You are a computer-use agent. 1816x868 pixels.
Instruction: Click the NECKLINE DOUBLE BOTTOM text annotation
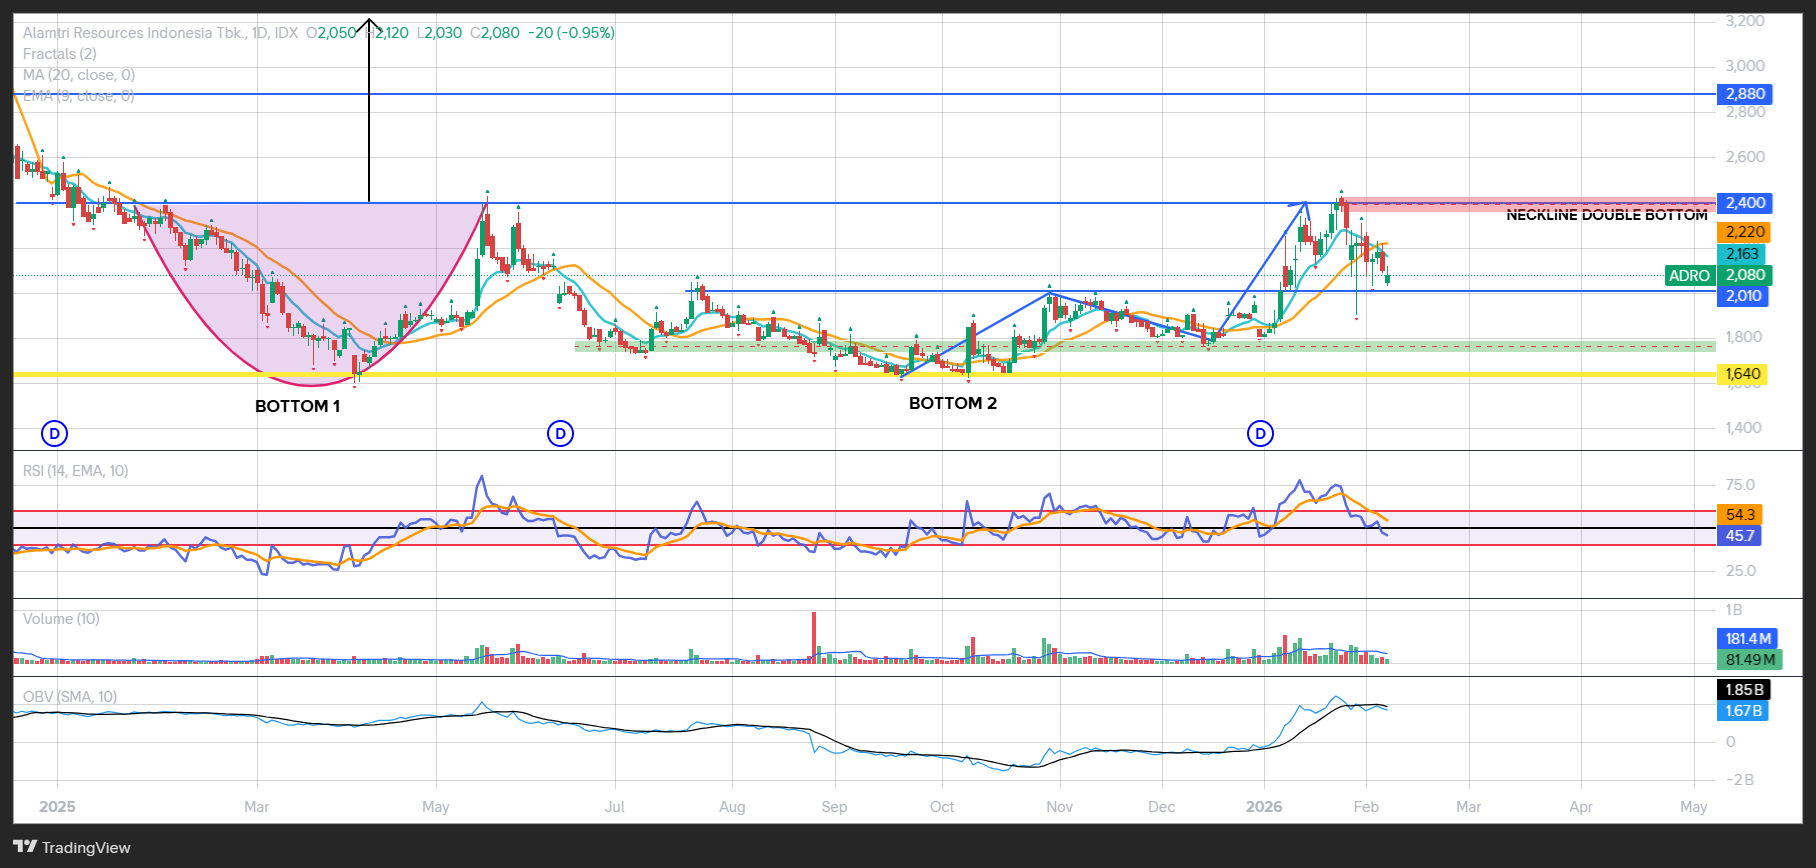[x=1606, y=215]
